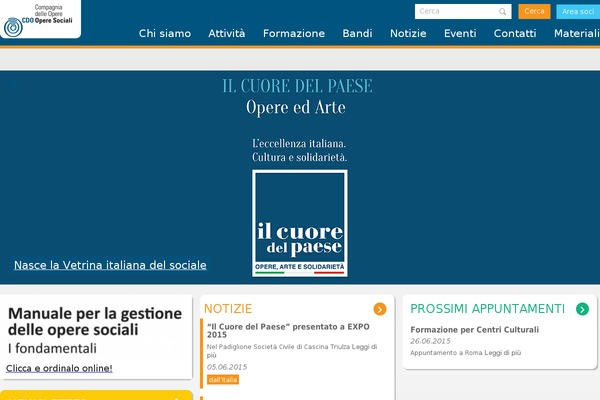The width and height of the screenshot is (600, 400).
Task: Open the Formazione per Centri Culturali event
Action: [474, 330]
